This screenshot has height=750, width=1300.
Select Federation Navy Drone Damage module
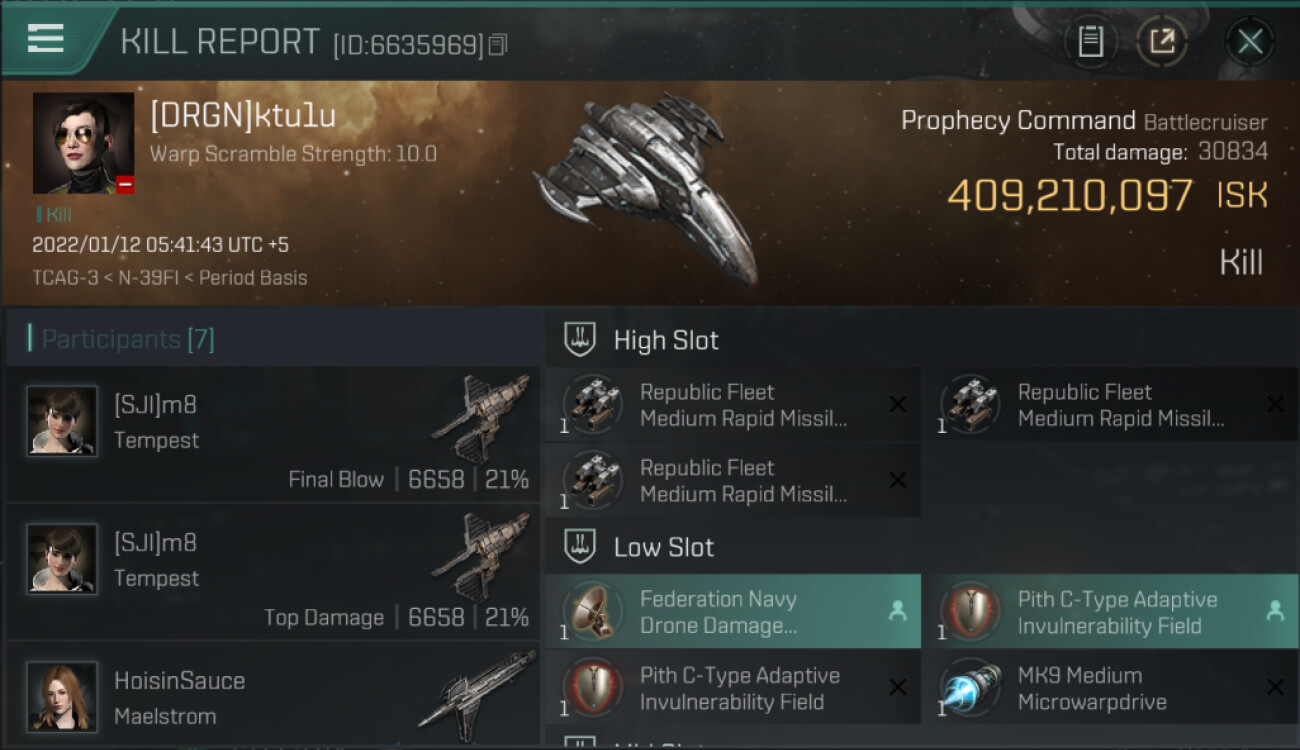tap(733, 611)
